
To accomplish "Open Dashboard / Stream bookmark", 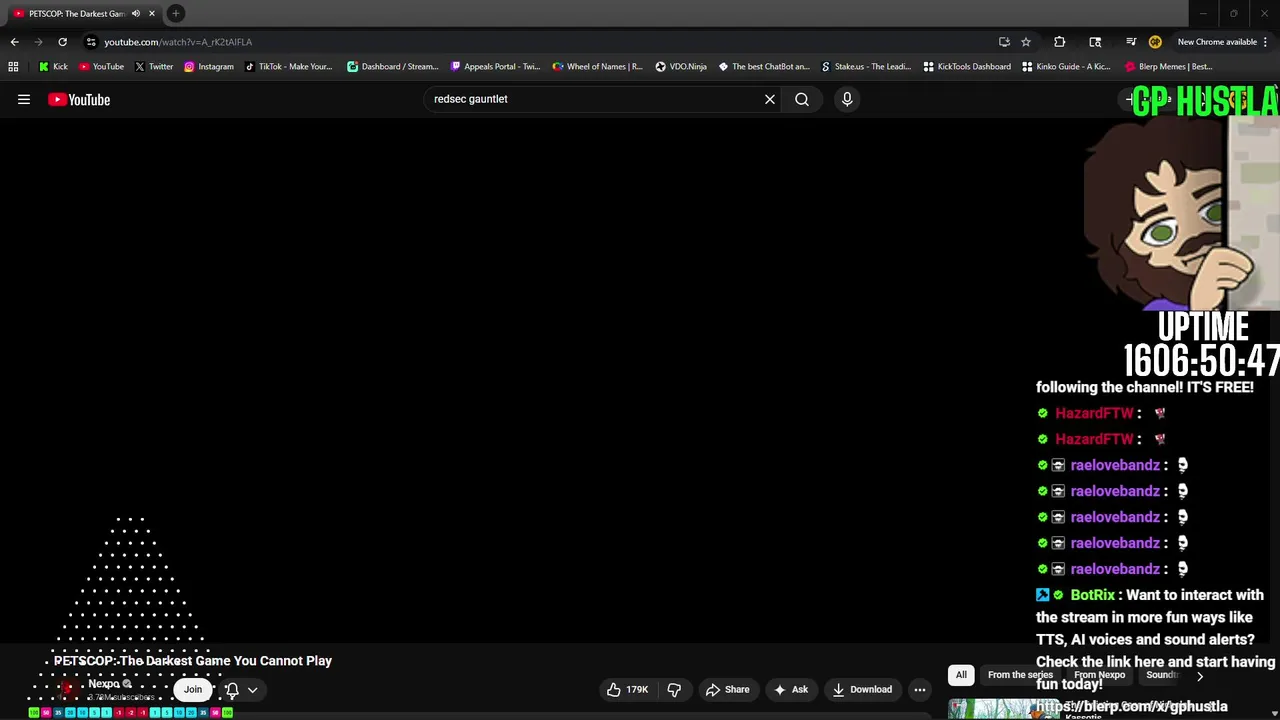I will pos(392,66).
